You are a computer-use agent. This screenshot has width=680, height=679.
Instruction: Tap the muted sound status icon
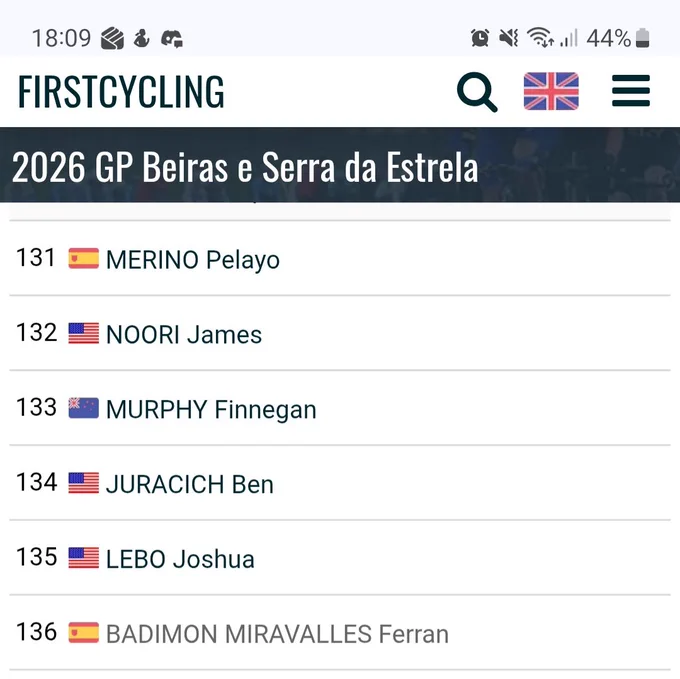[x=509, y=38]
